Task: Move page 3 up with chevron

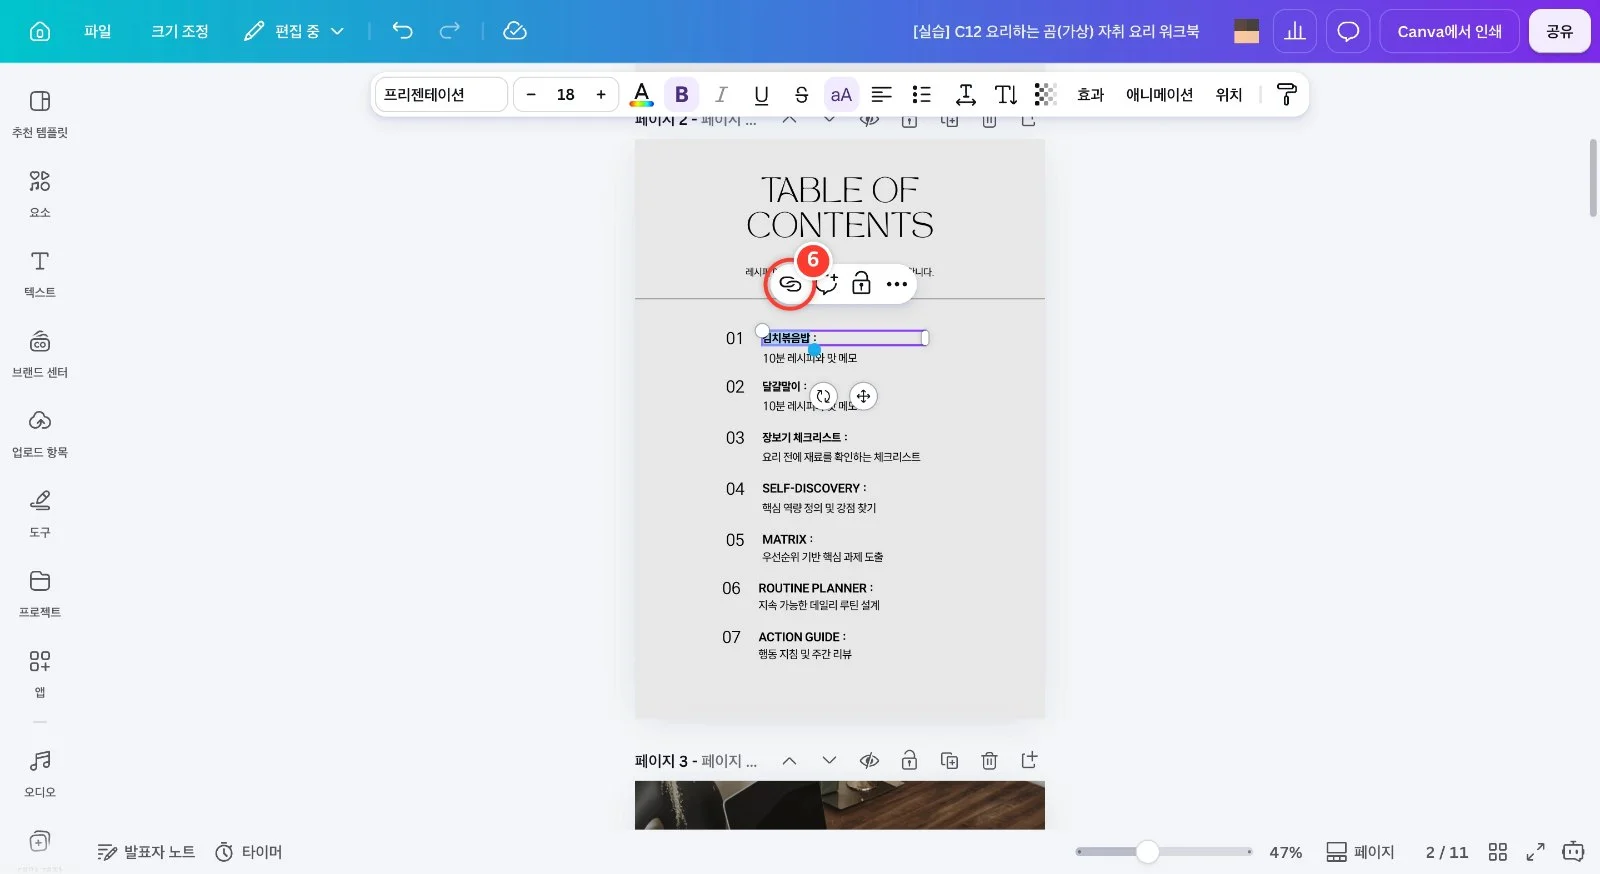Action: [x=789, y=761]
